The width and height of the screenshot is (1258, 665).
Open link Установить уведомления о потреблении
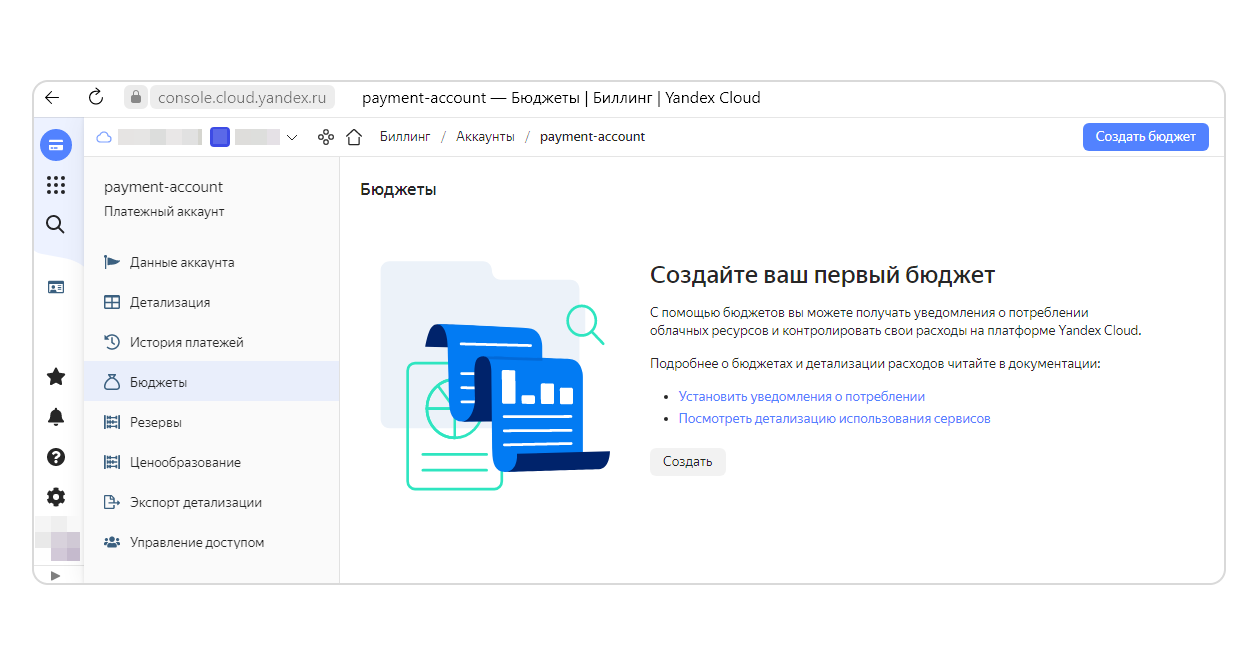[x=801, y=396]
